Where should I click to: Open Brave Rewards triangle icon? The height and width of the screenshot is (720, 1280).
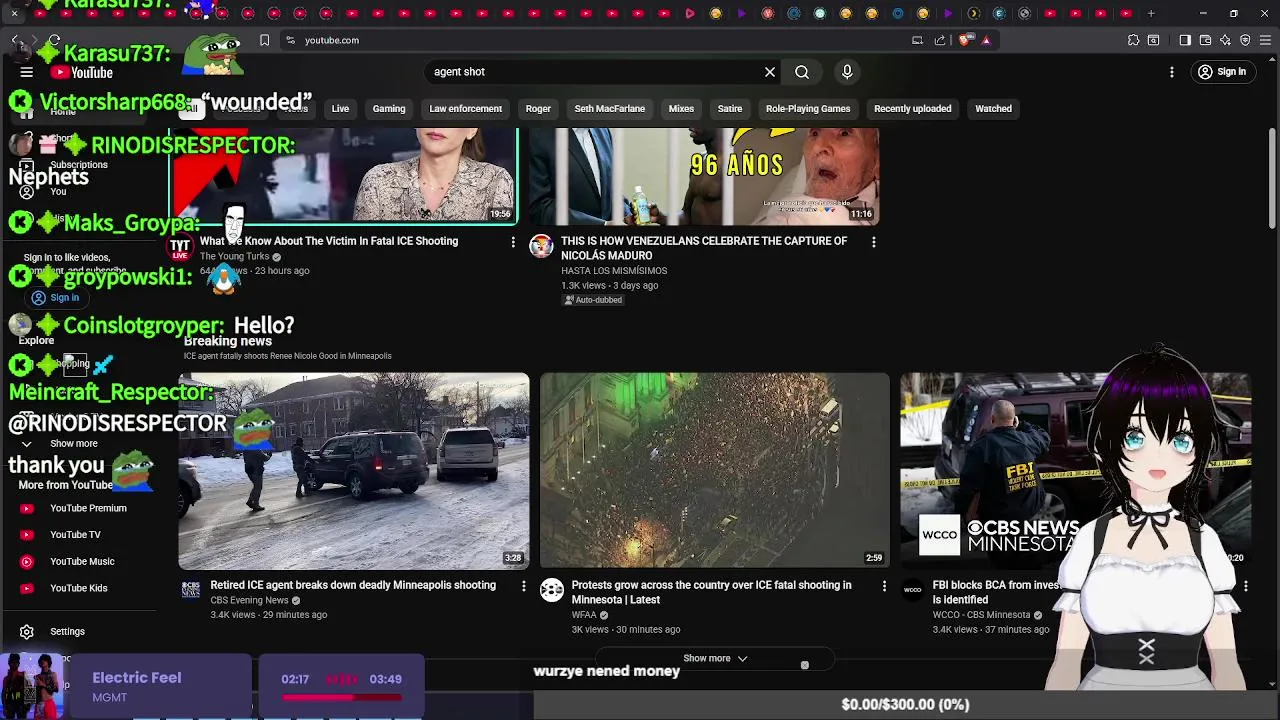986,40
